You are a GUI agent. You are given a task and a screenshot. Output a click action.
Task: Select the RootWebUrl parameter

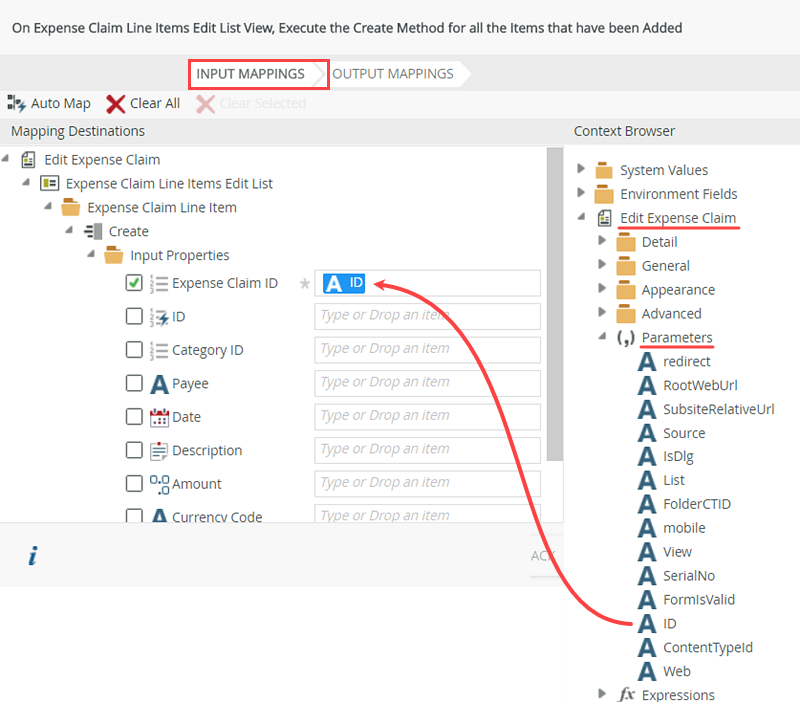[700, 385]
